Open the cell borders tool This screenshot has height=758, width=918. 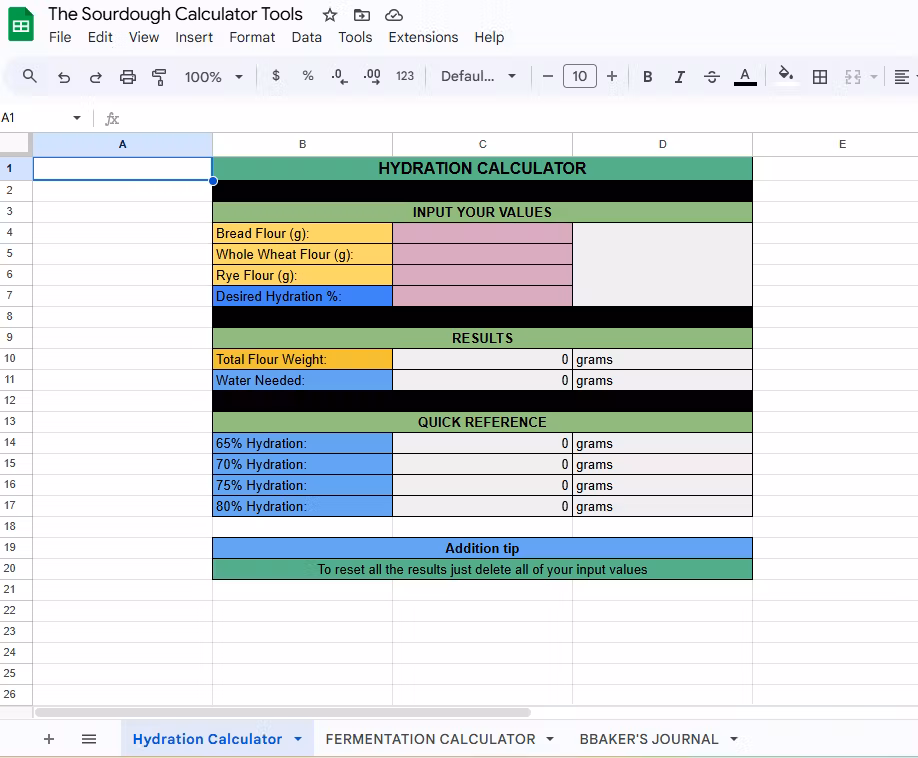click(820, 76)
